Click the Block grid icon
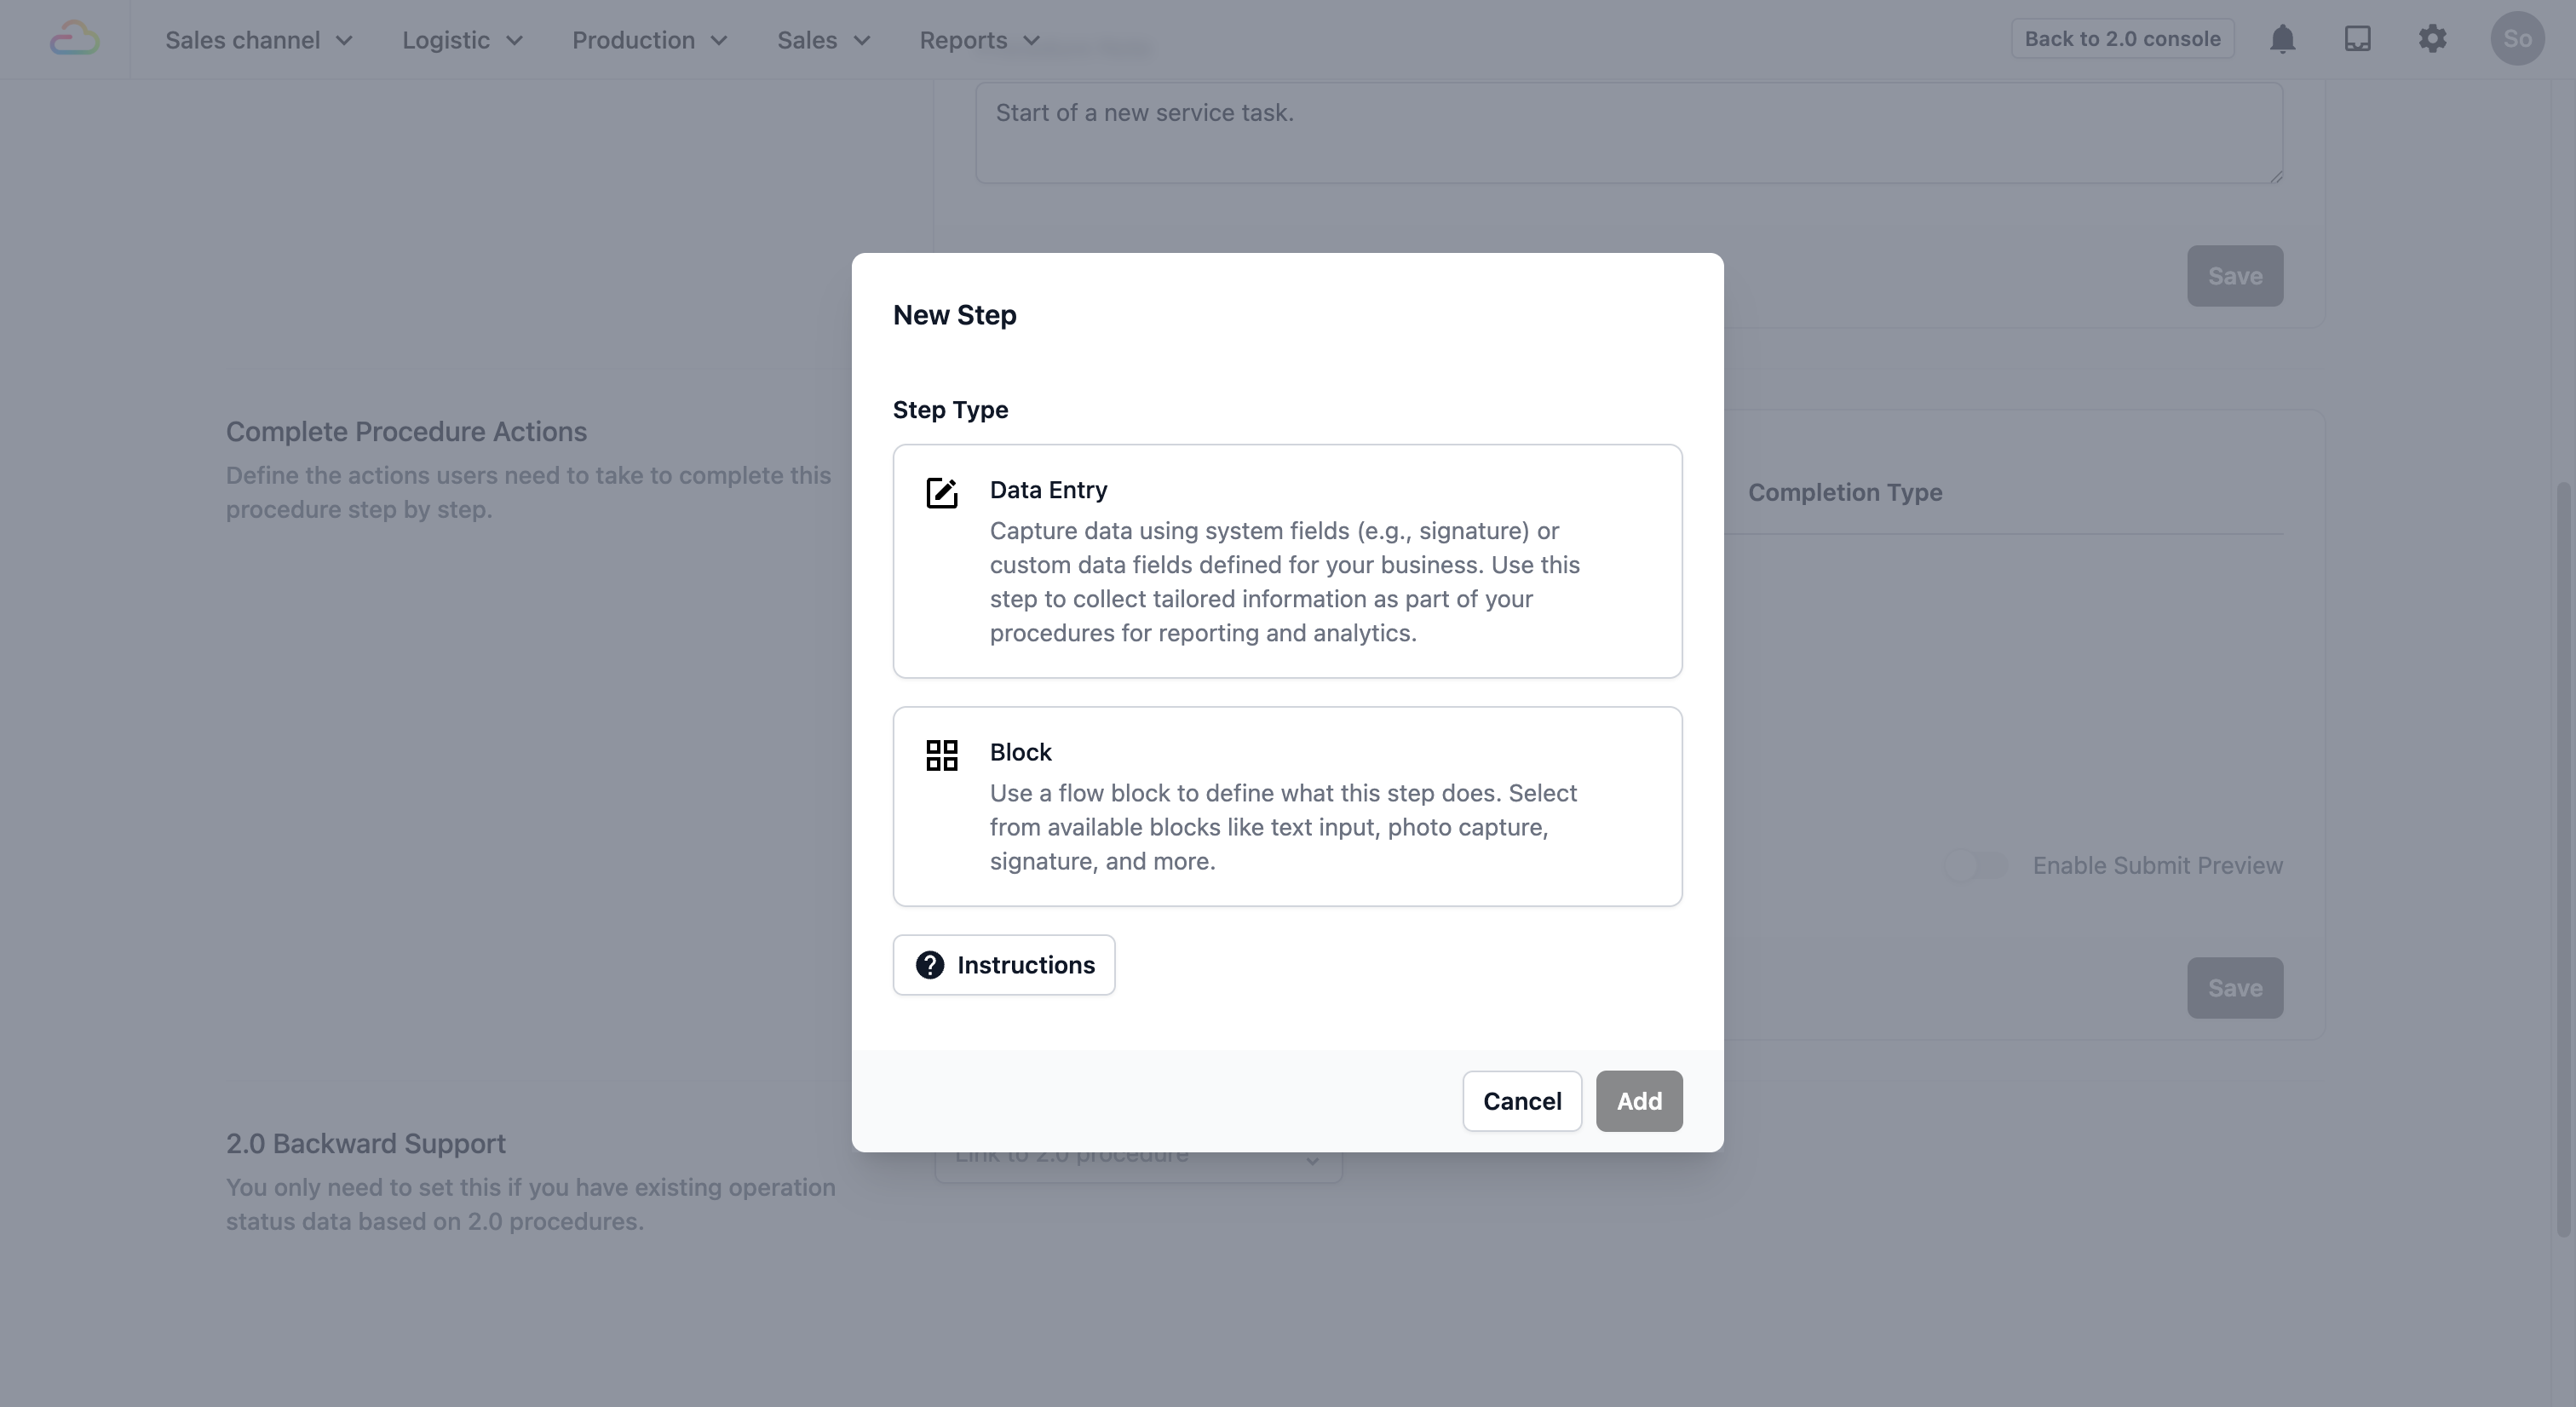The image size is (2576, 1407). 941,755
